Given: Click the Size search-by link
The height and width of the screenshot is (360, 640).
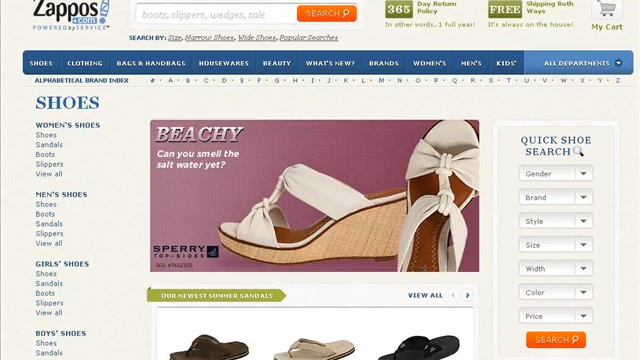Looking at the screenshot, I should tap(175, 38).
